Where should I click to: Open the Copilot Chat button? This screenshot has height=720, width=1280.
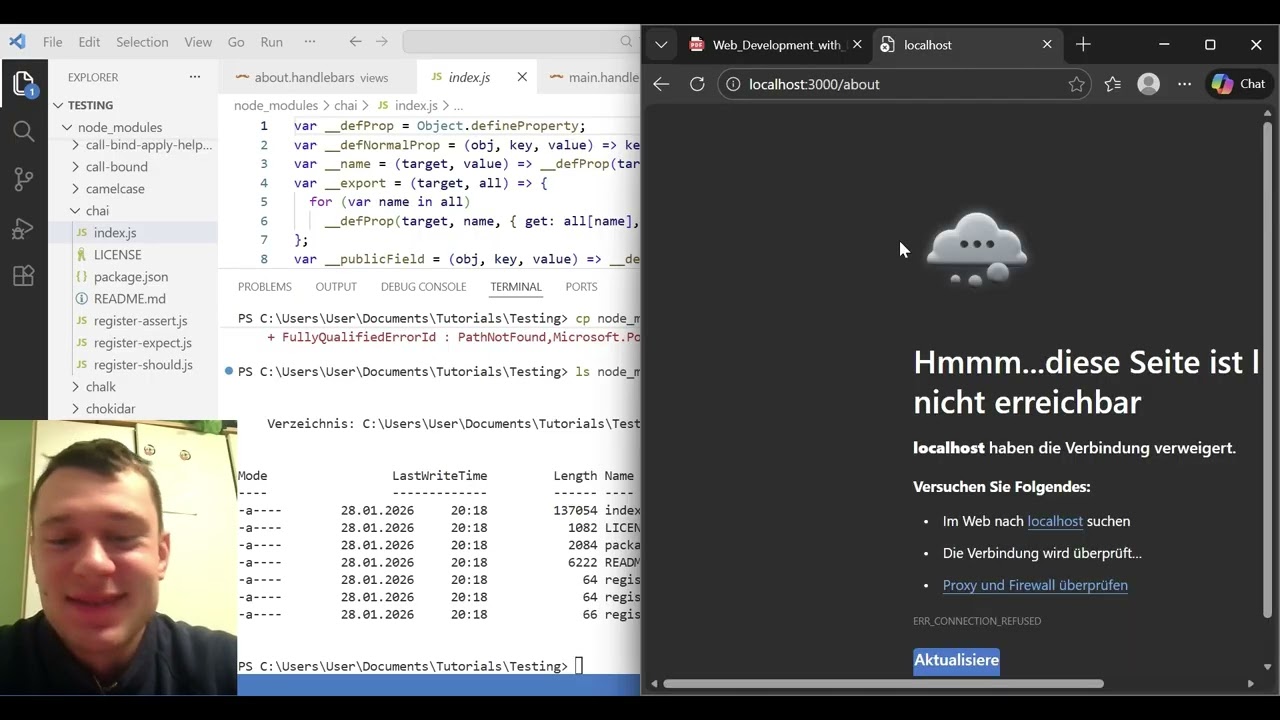tap(1239, 84)
